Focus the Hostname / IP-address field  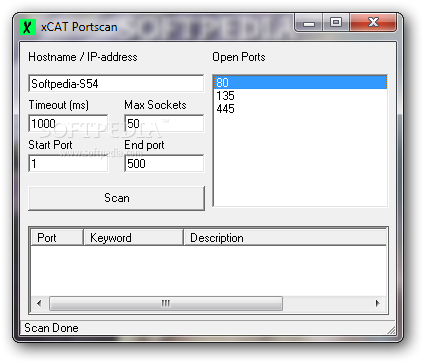tap(116, 83)
